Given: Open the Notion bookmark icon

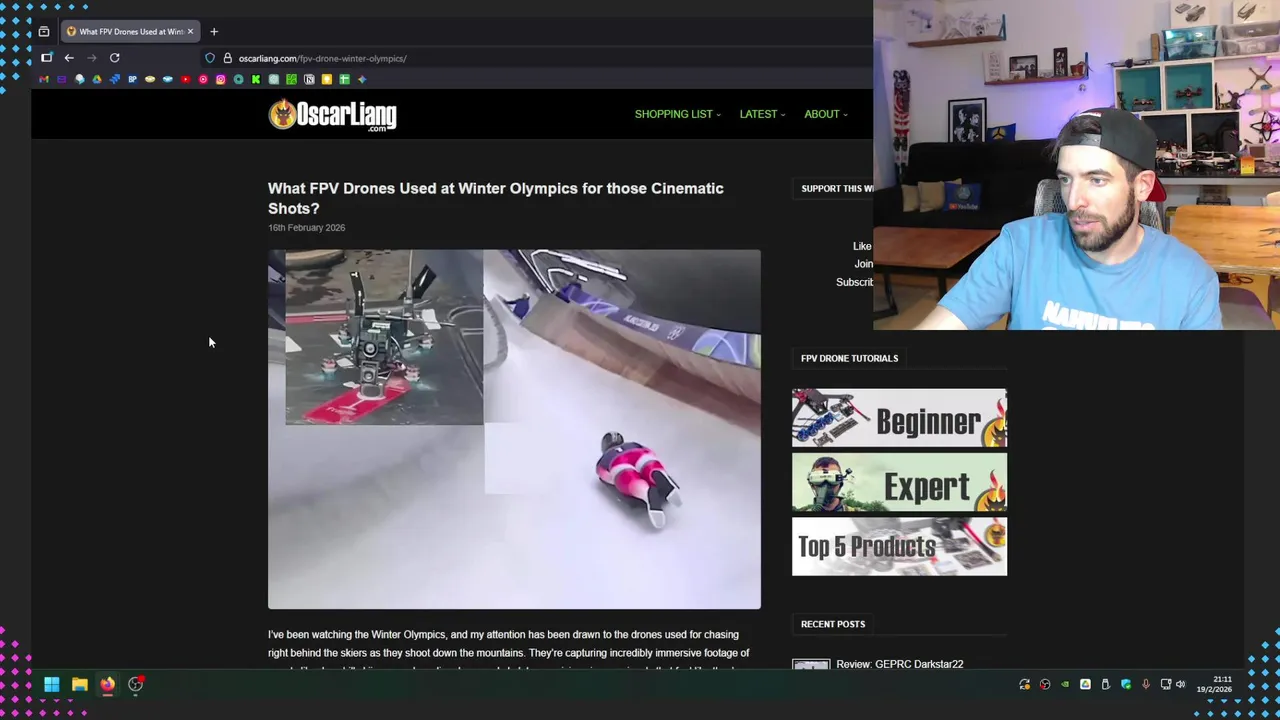Looking at the screenshot, I should (x=309, y=79).
